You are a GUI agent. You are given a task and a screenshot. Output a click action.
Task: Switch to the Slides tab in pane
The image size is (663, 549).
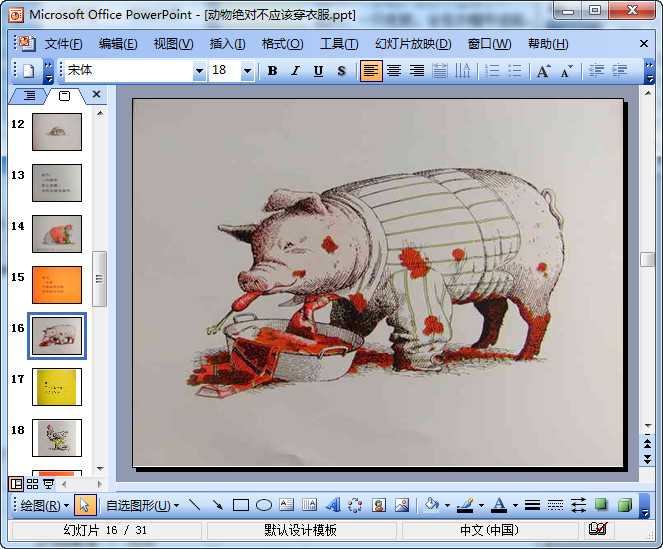[64, 96]
